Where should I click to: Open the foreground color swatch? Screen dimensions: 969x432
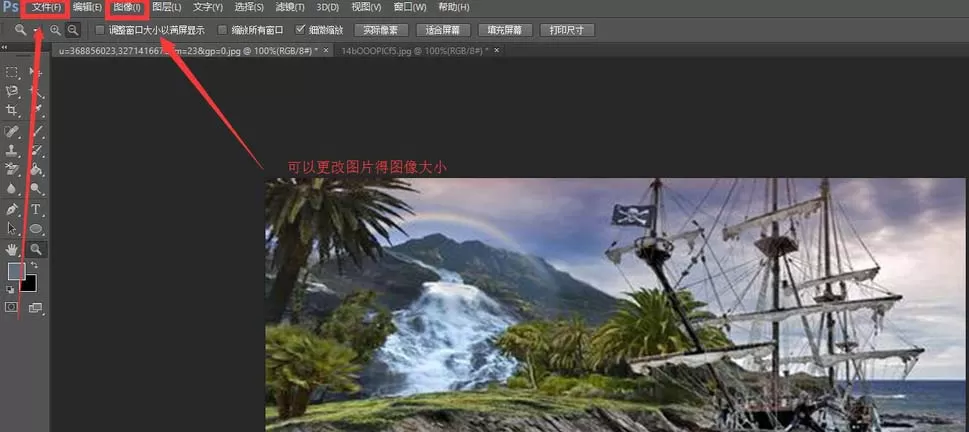[x=15, y=271]
